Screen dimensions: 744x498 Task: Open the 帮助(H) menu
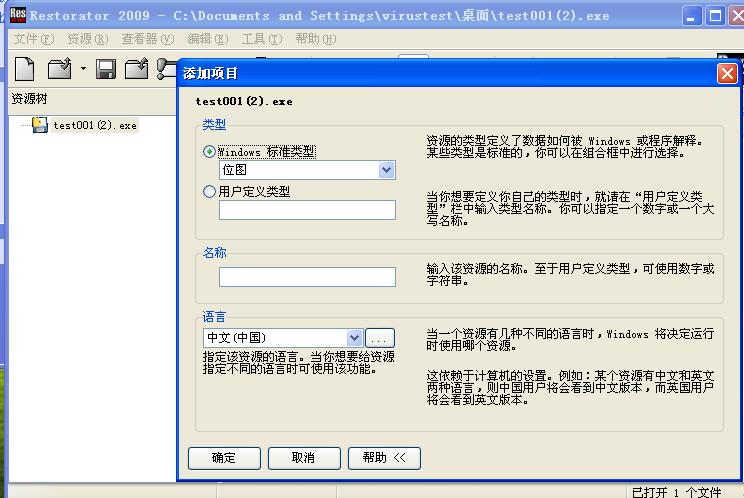316,39
